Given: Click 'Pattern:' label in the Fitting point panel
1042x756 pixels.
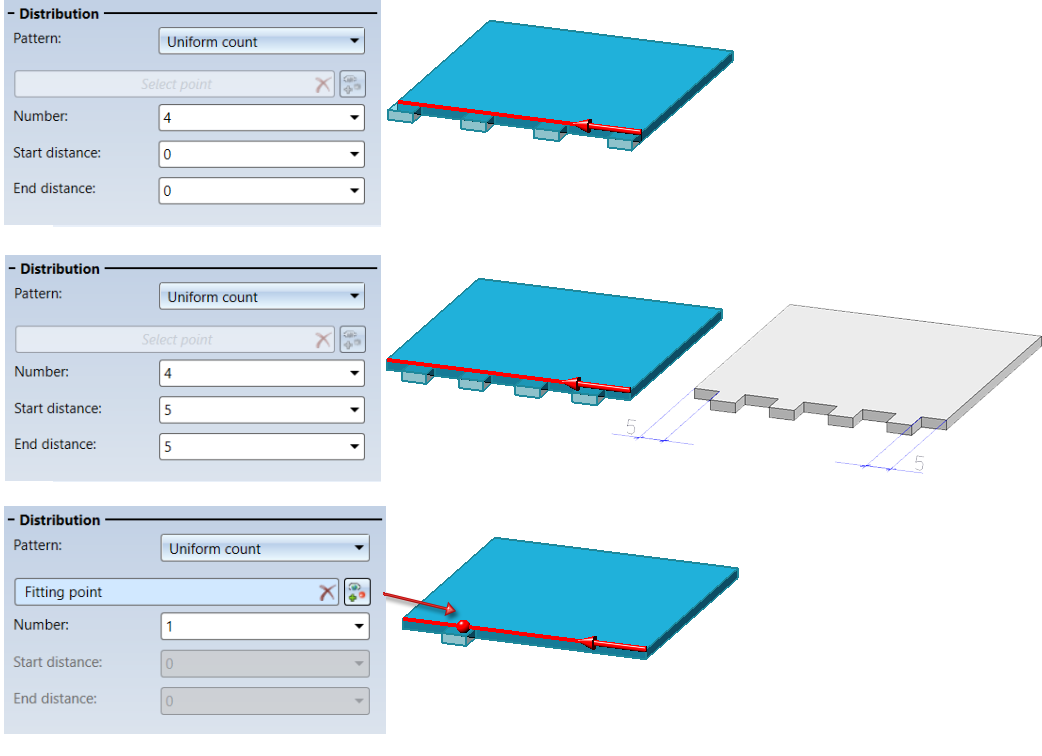Looking at the screenshot, I should (38, 545).
